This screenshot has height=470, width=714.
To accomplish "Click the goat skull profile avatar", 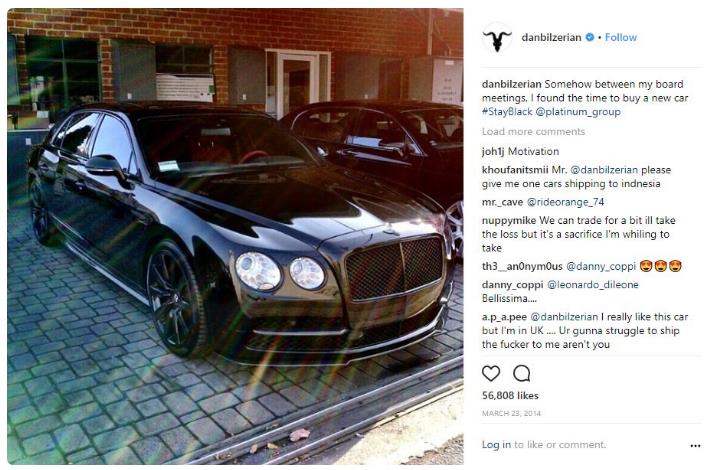I will click(x=497, y=38).
